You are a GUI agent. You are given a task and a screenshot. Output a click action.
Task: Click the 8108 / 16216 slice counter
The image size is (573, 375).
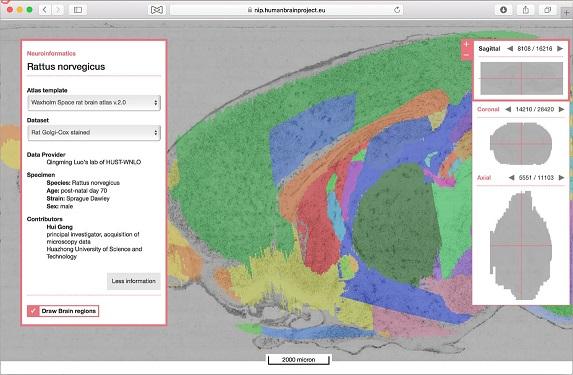(535, 49)
